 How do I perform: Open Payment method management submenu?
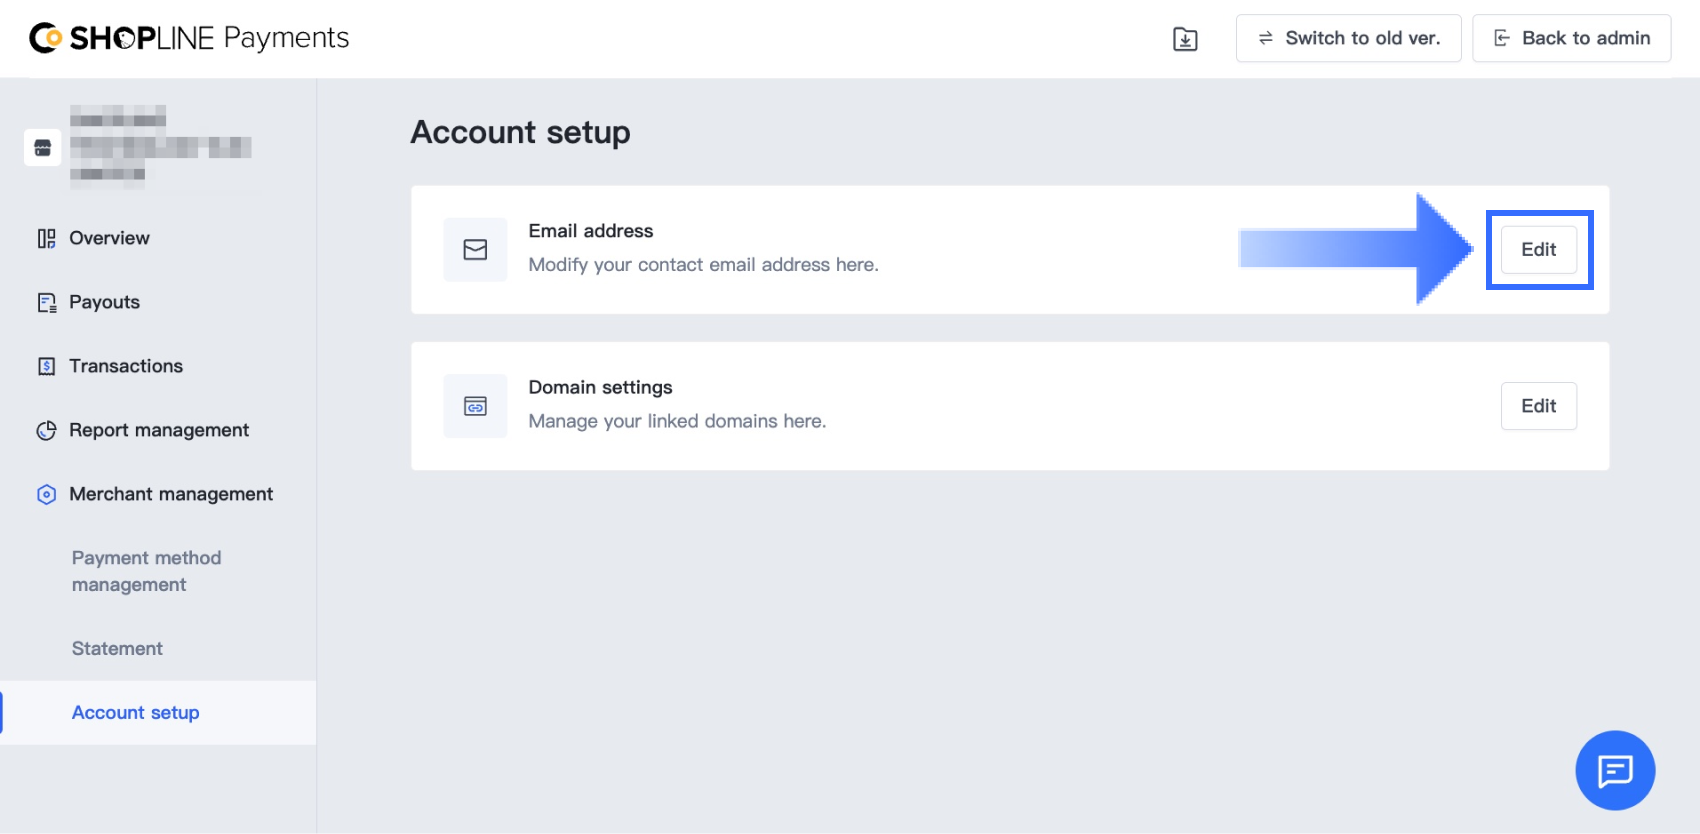tap(146, 571)
